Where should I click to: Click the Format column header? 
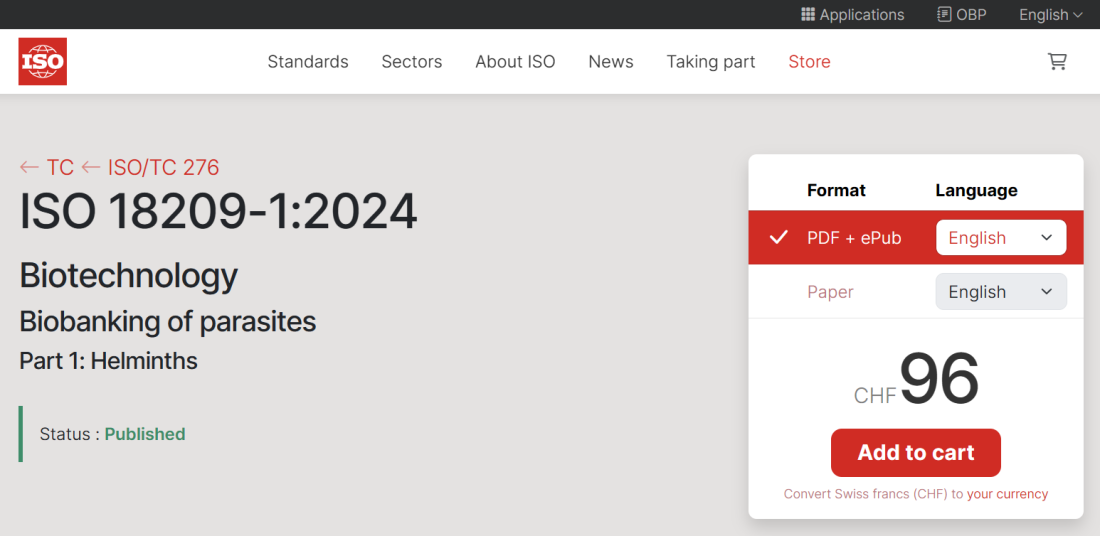[836, 190]
